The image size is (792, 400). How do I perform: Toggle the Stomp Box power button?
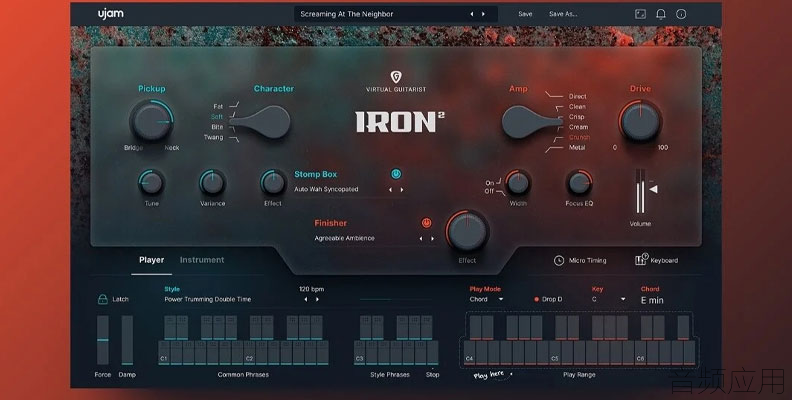[x=396, y=174]
